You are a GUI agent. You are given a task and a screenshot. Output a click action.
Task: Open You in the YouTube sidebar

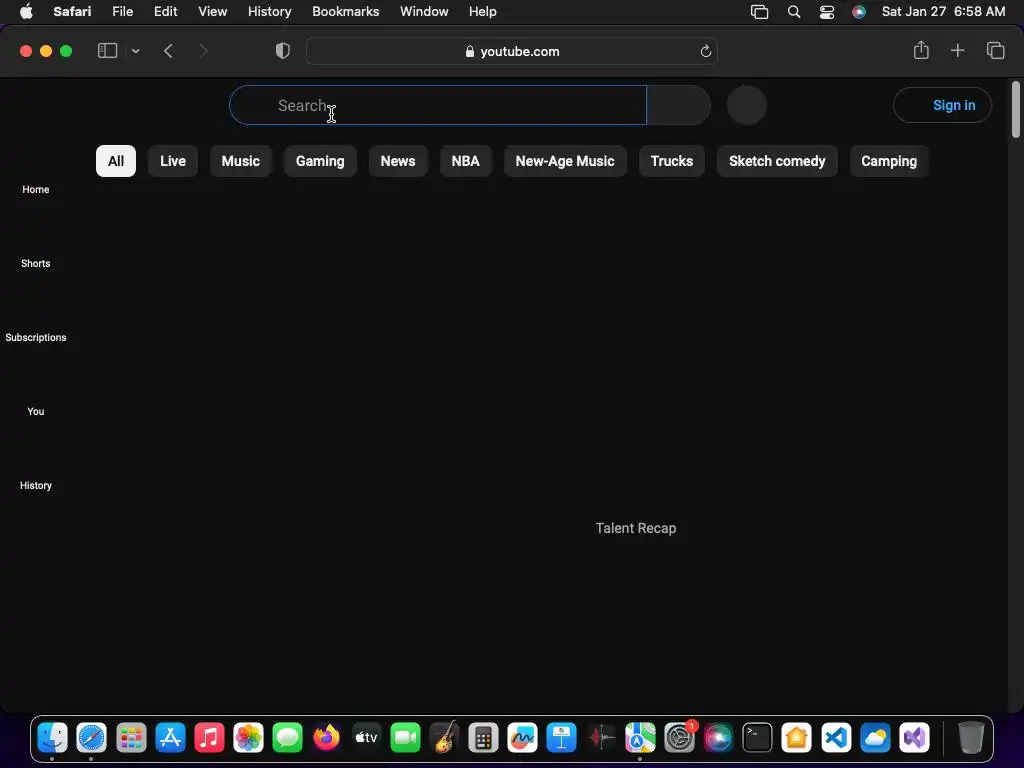click(36, 411)
